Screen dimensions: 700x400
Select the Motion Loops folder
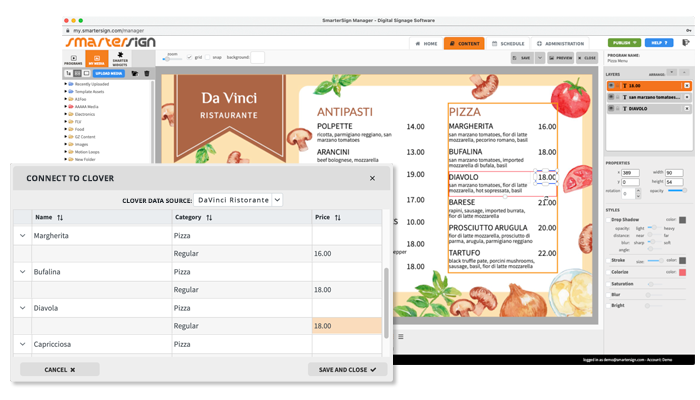coord(87,152)
